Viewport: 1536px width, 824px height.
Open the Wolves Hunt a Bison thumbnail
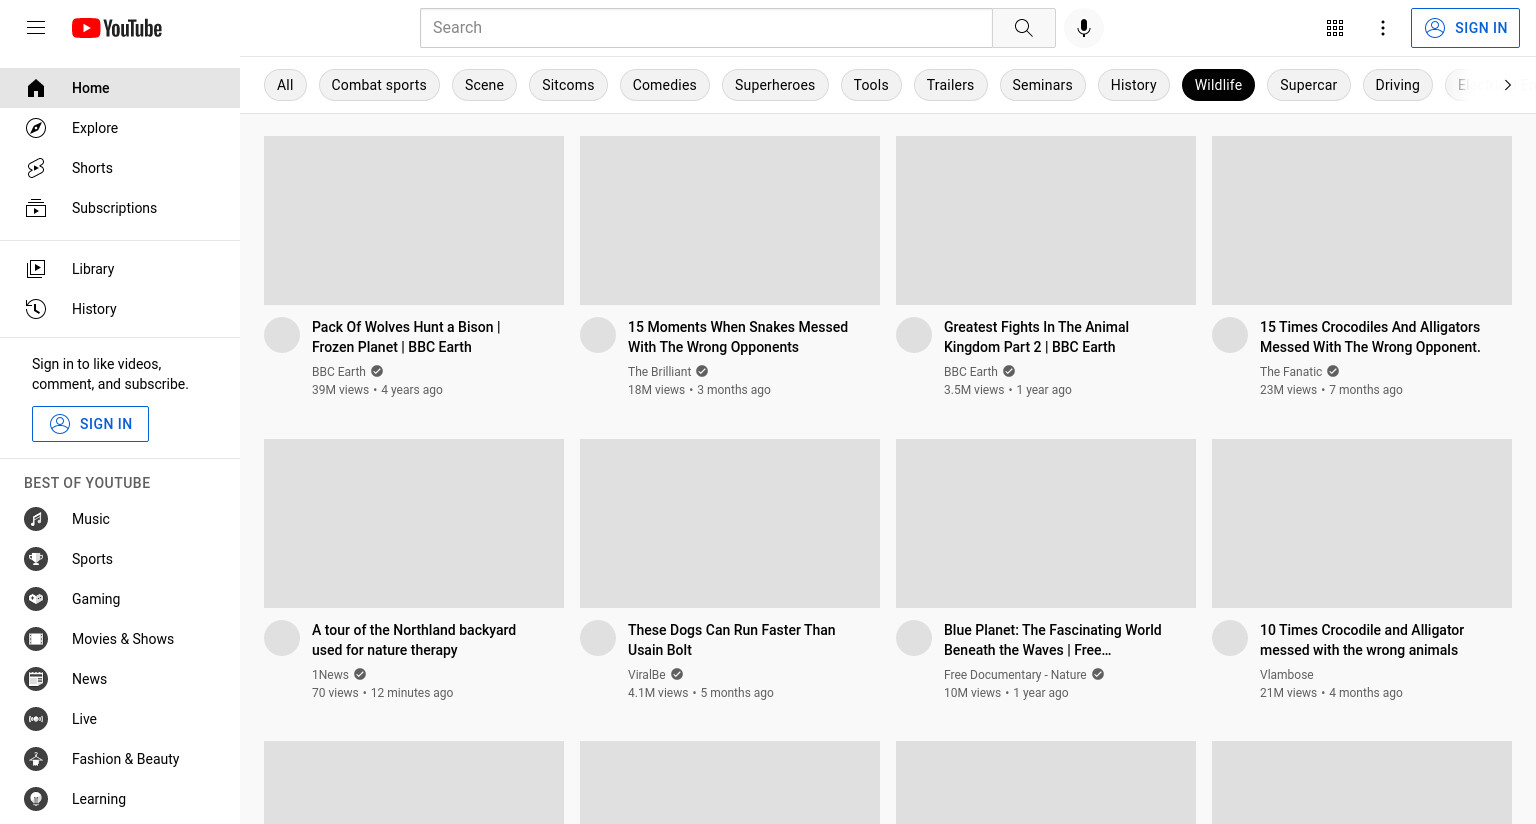pyautogui.click(x=414, y=220)
